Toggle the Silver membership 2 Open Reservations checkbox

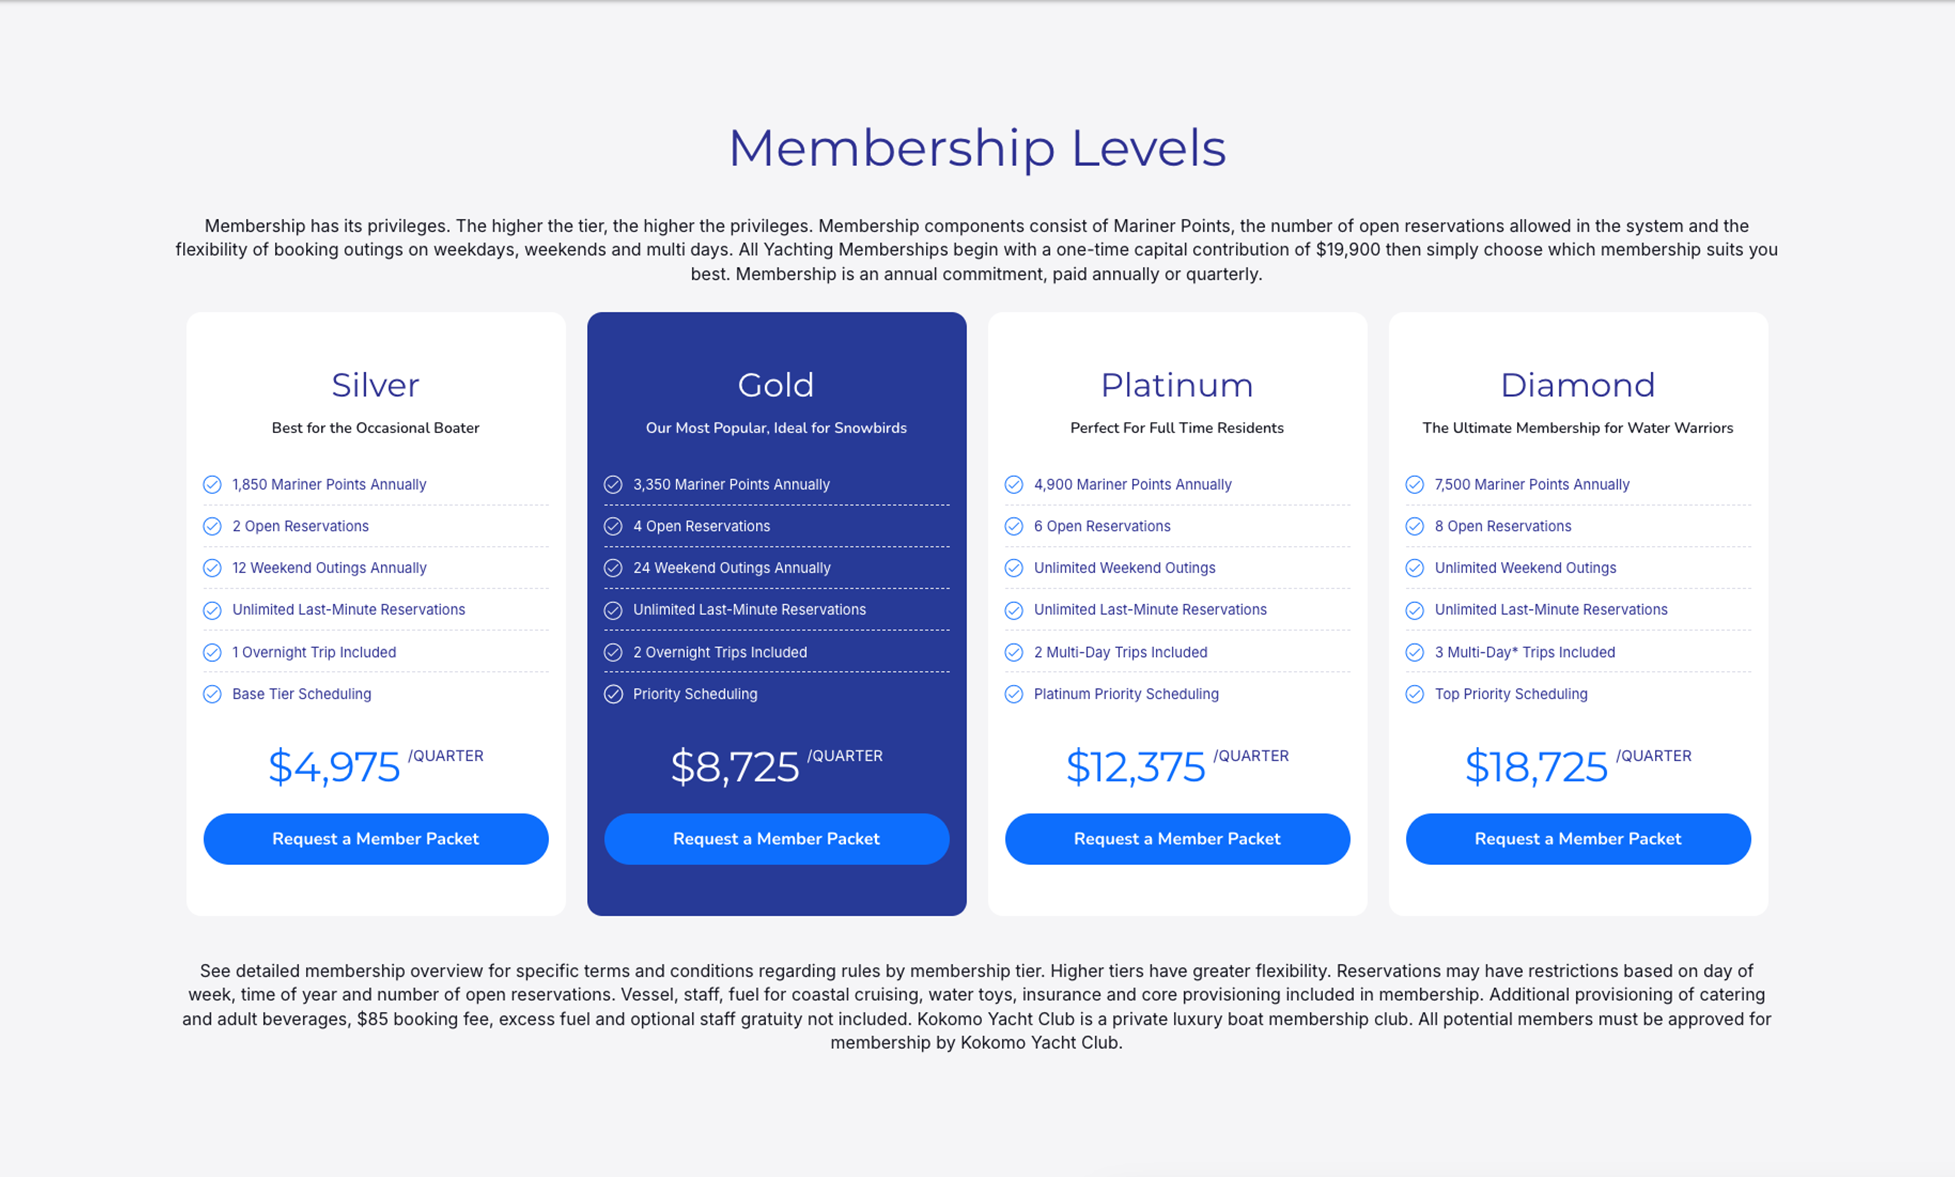tap(214, 525)
